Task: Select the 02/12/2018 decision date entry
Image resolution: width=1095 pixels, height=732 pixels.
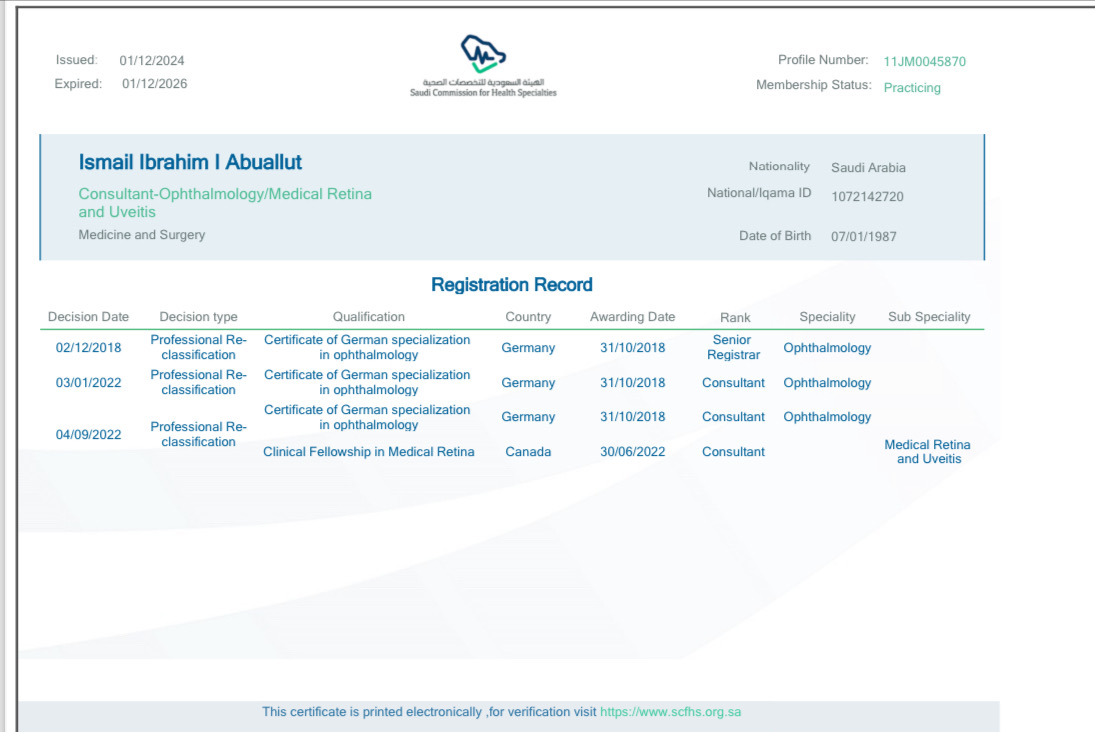Action: click(88, 348)
